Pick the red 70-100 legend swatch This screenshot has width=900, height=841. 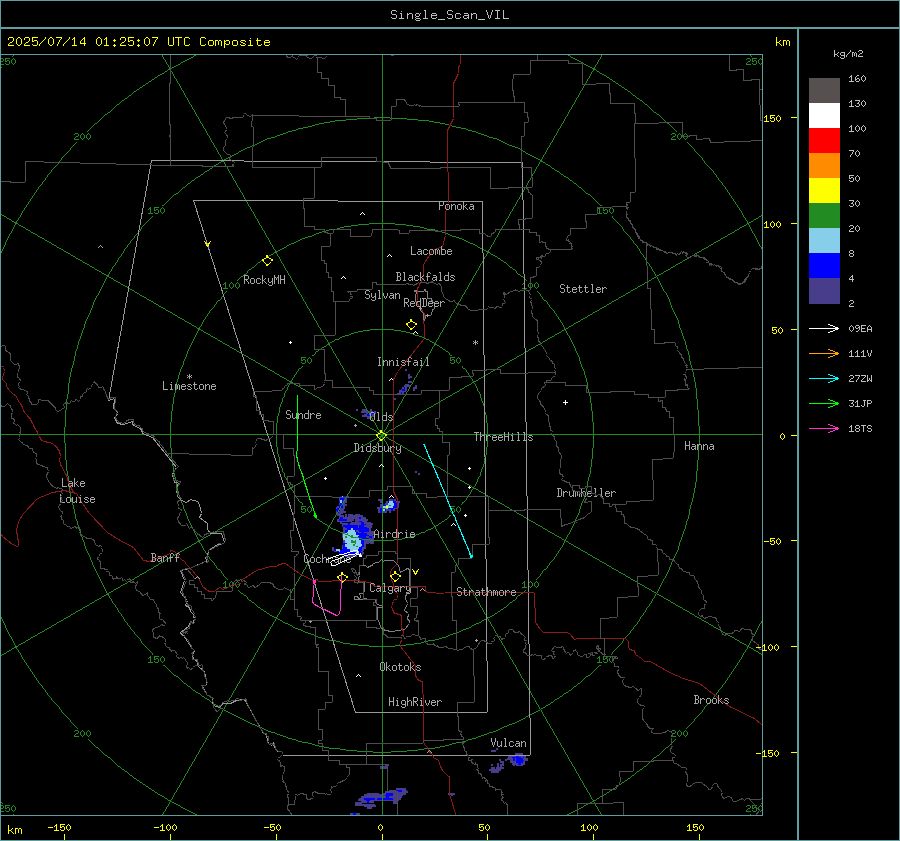(x=824, y=141)
